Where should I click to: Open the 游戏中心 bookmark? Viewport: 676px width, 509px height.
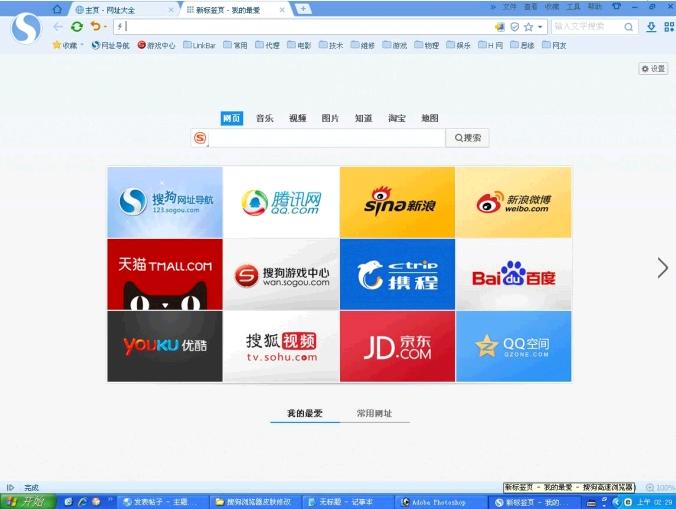[156, 45]
